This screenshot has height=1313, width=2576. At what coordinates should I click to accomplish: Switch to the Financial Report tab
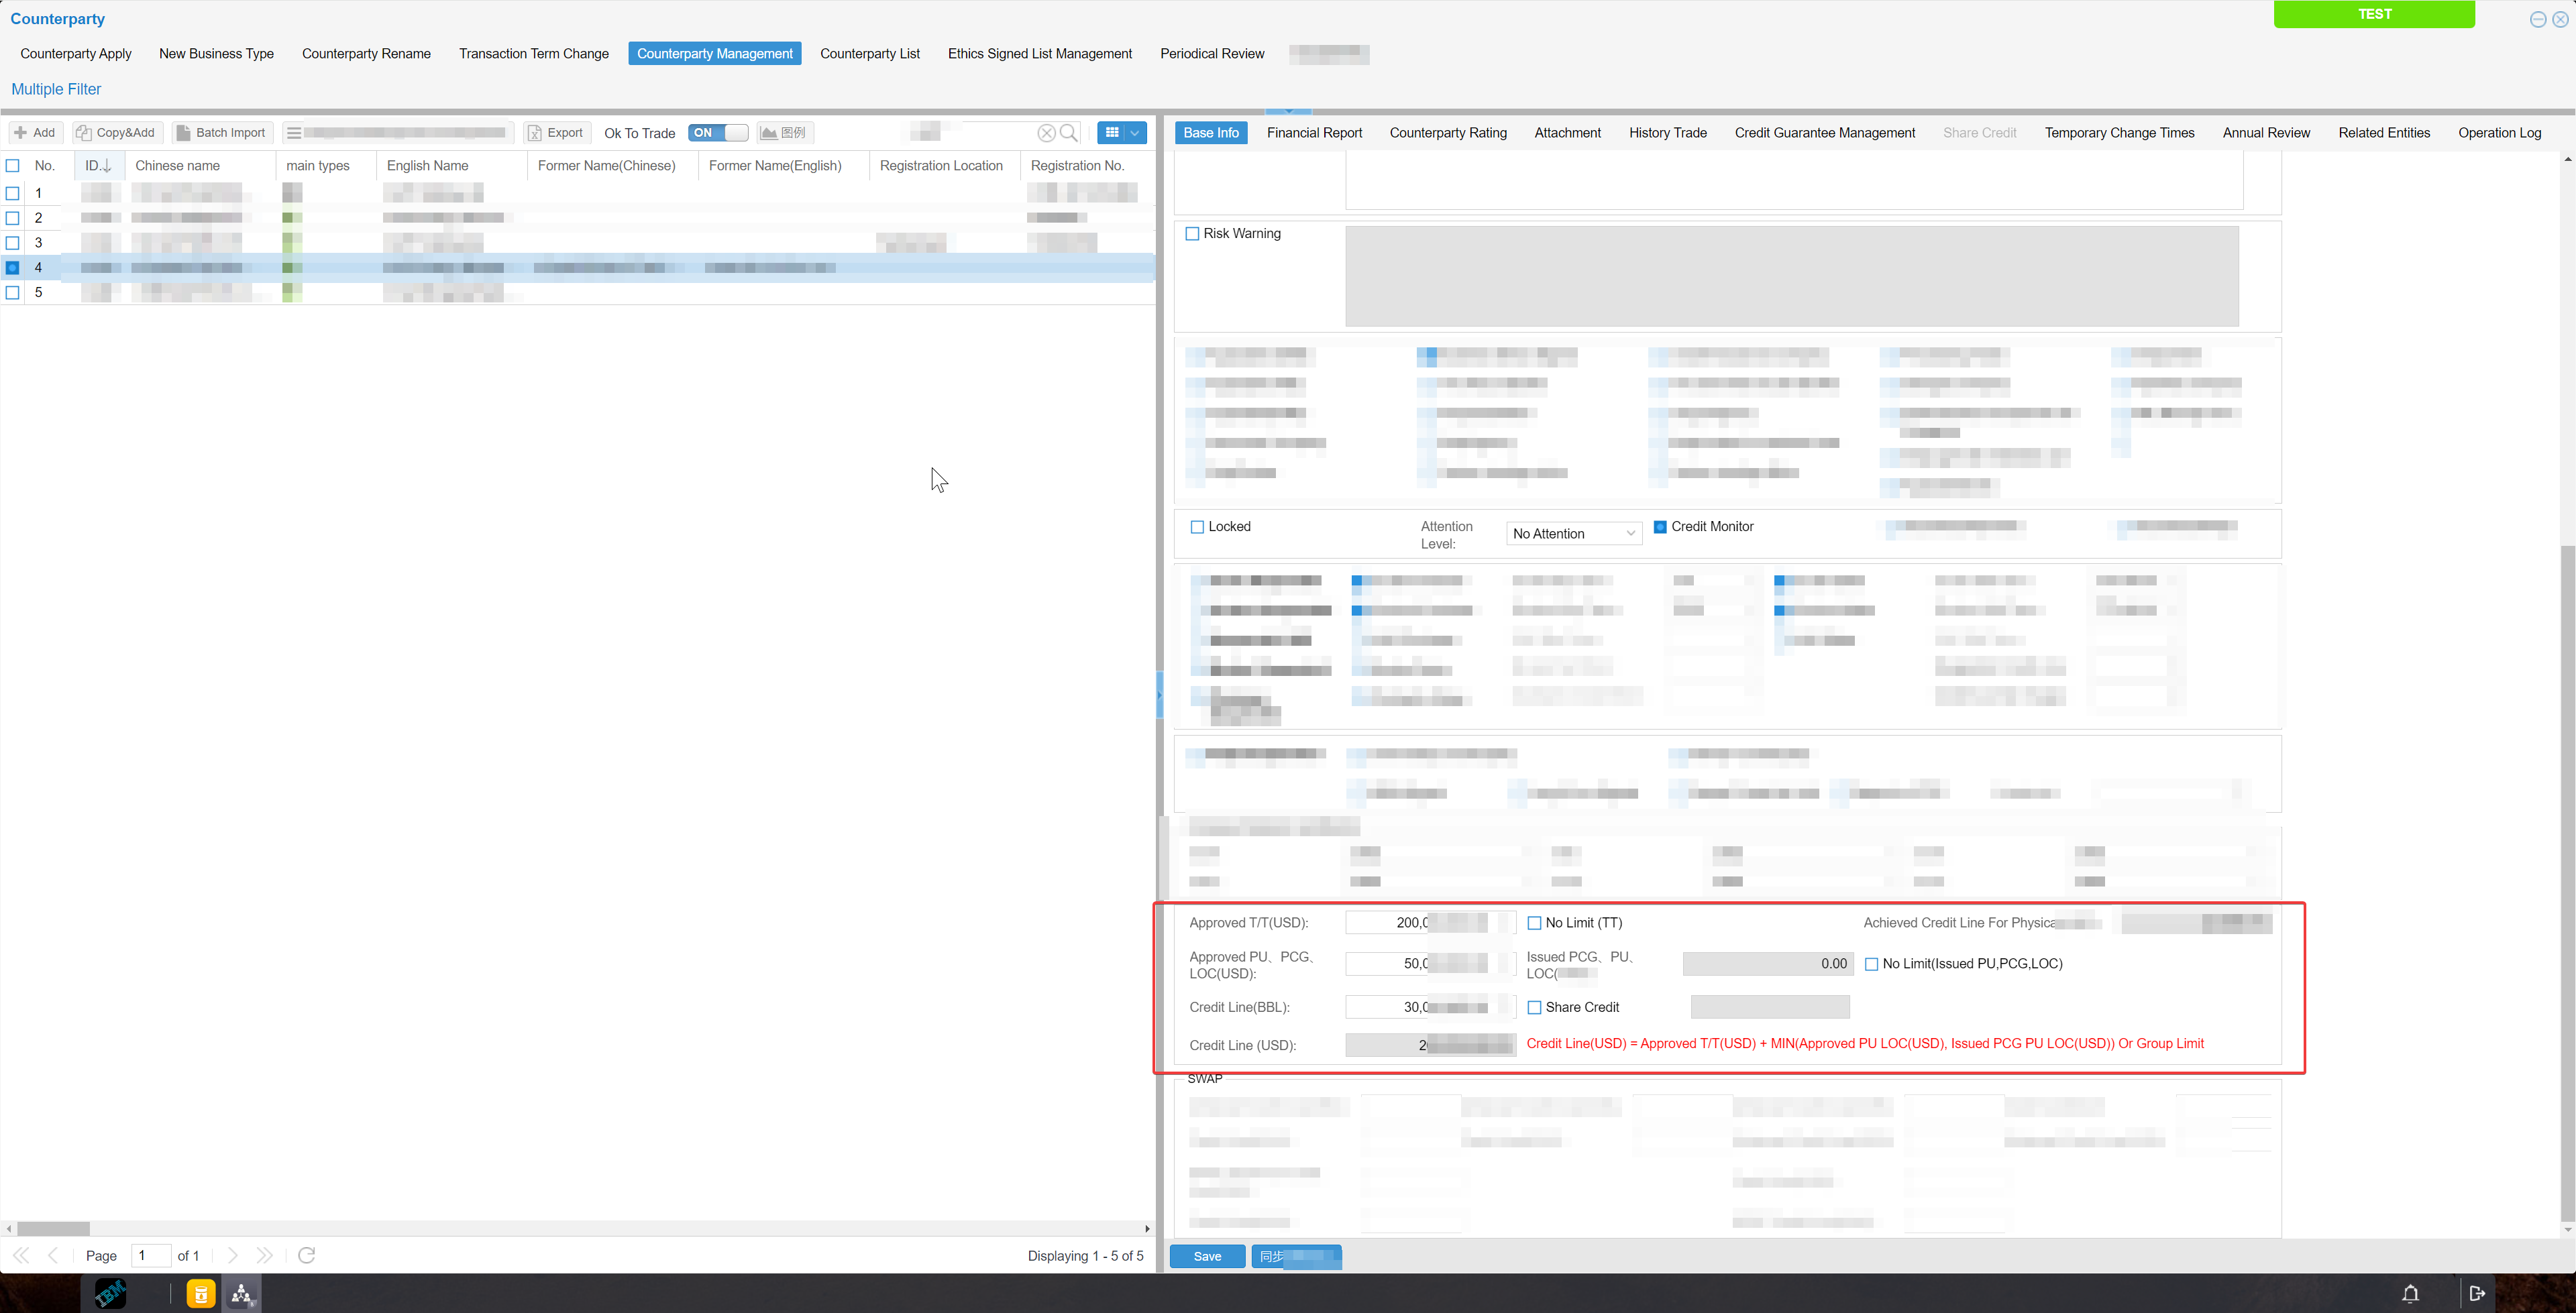click(x=1314, y=133)
